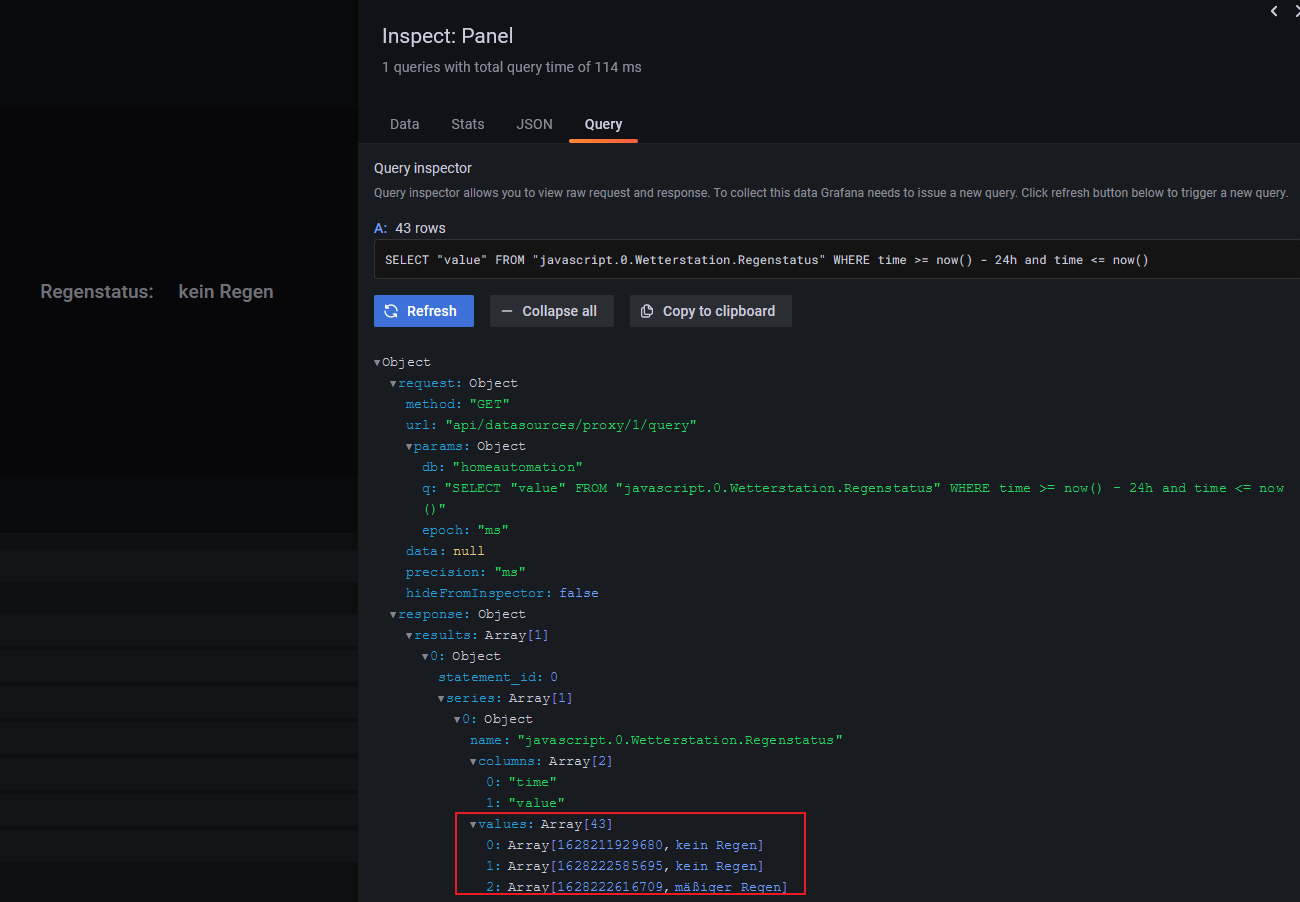Click the minus icon in Collapse all
The width and height of the screenshot is (1300, 902).
tap(508, 311)
